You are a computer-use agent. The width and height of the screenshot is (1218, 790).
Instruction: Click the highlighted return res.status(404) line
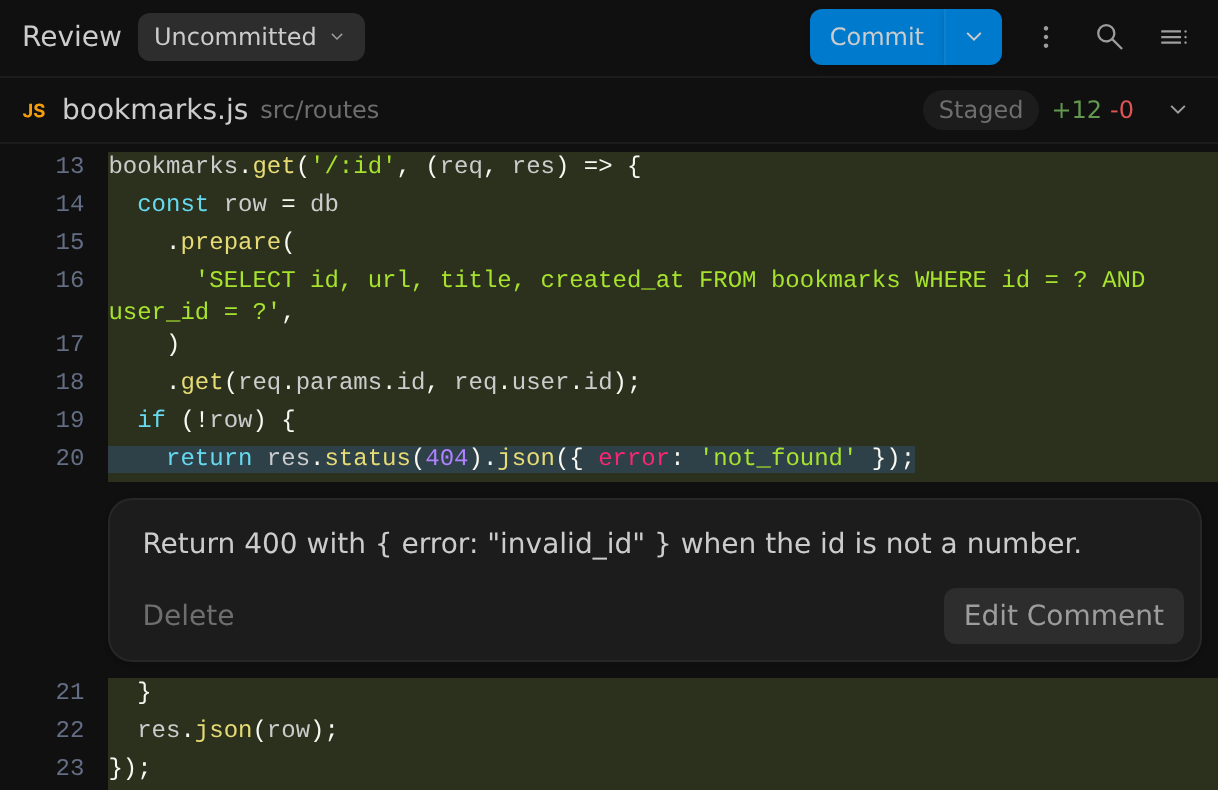[x=512, y=458]
